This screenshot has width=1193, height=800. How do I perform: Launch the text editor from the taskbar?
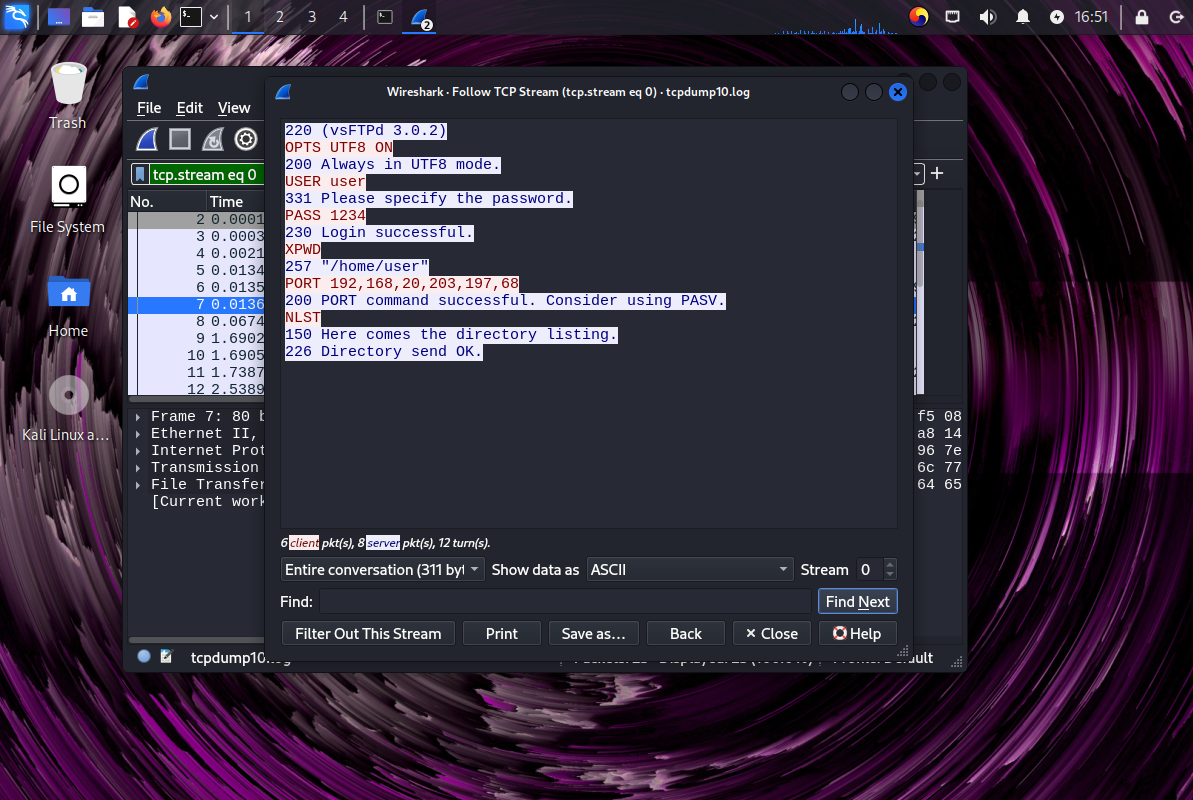pyautogui.click(x=127, y=17)
